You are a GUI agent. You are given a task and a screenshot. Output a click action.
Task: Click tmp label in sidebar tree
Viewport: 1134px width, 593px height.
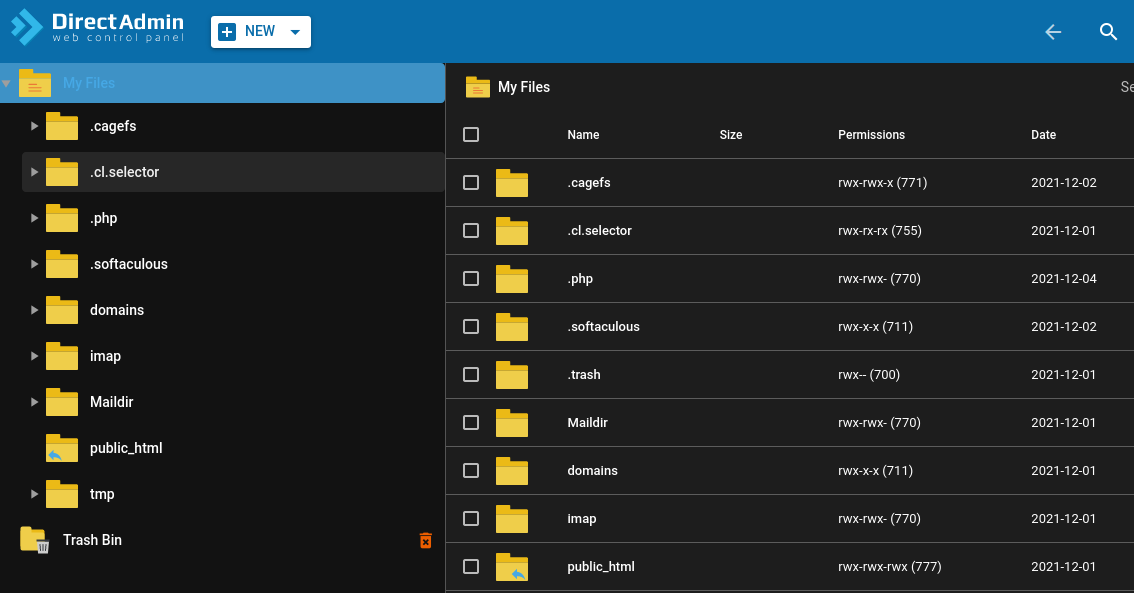(102, 494)
